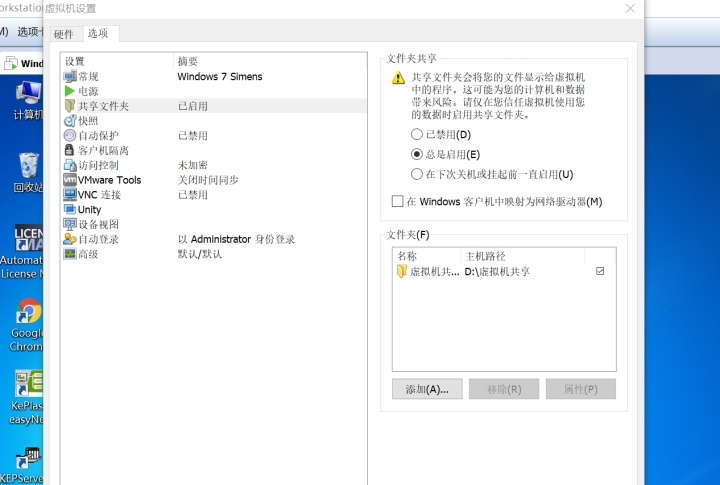This screenshot has height=485, width=720.
Task: Click '以 Administrator 身份登录' summary text
Action: click(x=236, y=239)
